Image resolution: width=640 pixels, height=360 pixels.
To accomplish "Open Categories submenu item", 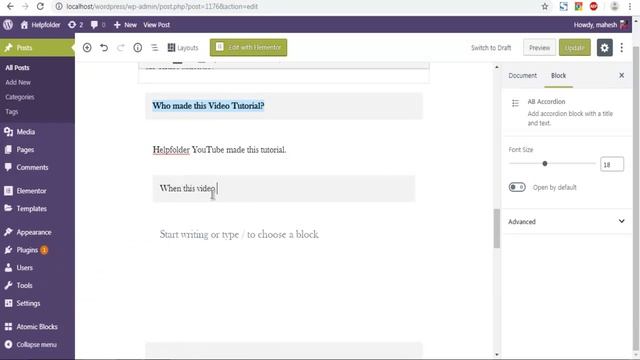I will (20, 97).
